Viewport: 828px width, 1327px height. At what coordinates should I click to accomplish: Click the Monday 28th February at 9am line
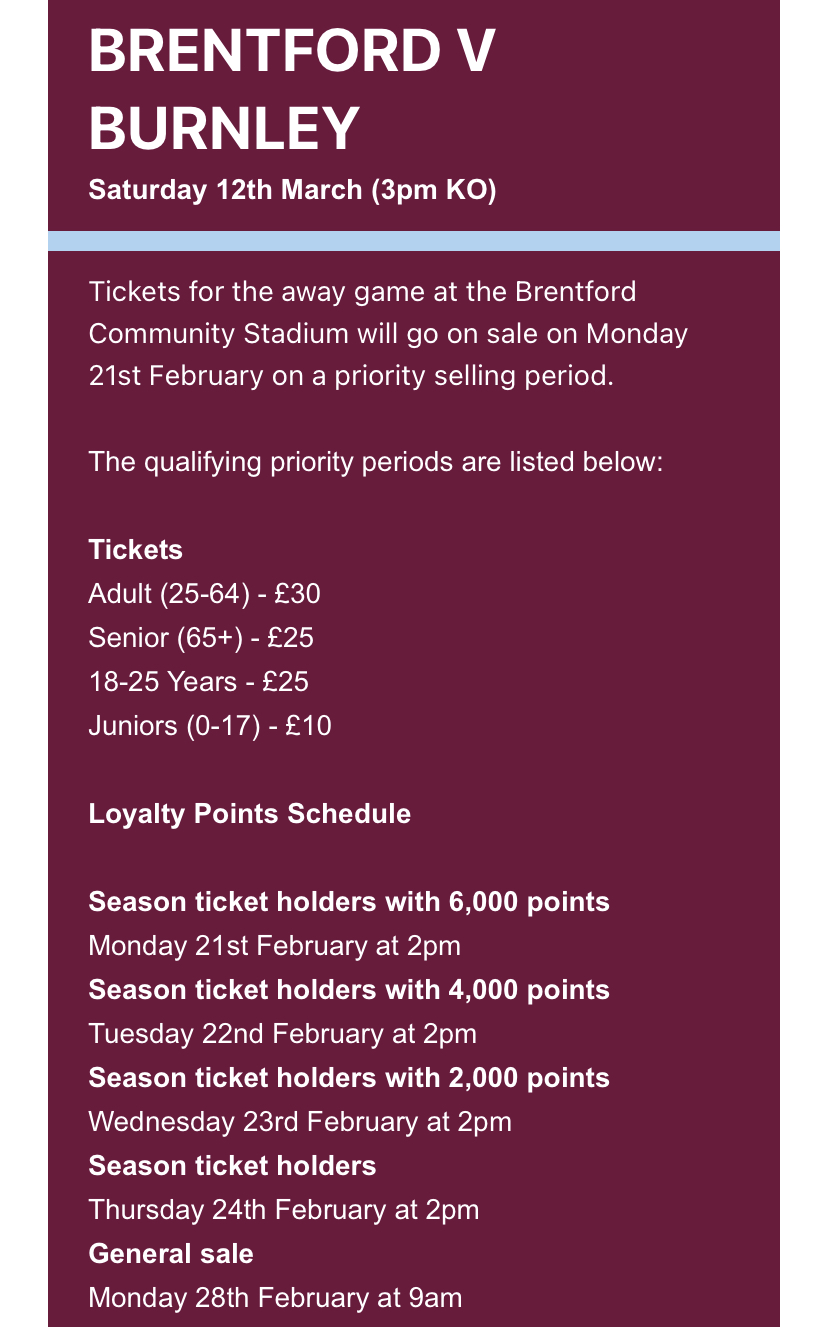pyautogui.click(x=275, y=1298)
